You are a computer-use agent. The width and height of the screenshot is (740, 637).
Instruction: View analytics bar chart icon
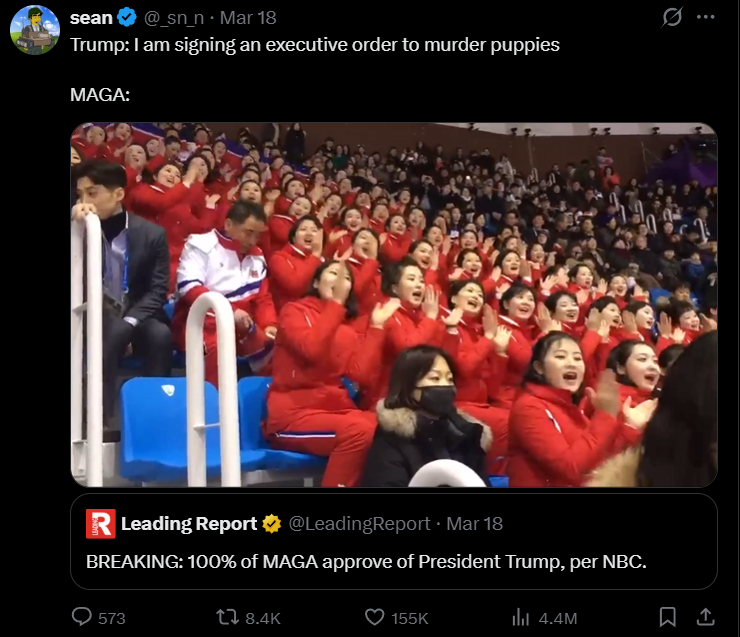(521, 617)
